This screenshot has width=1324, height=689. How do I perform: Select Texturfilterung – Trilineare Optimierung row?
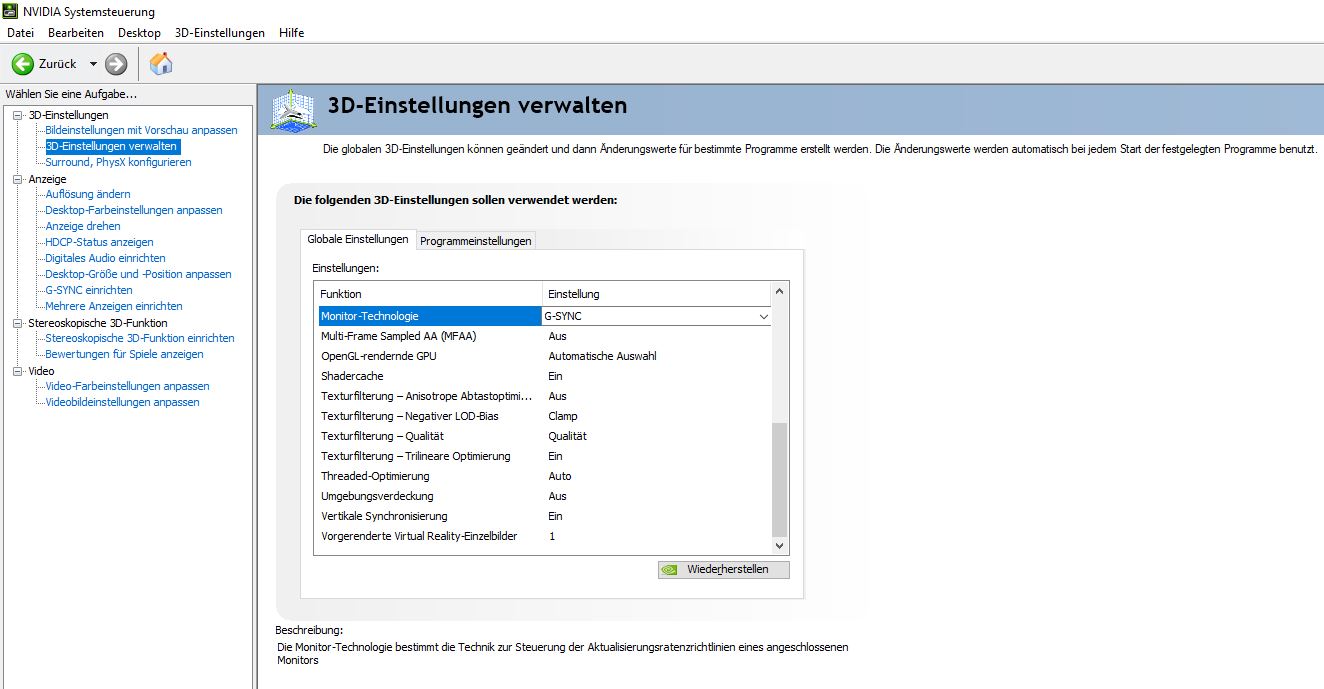(x=543, y=456)
